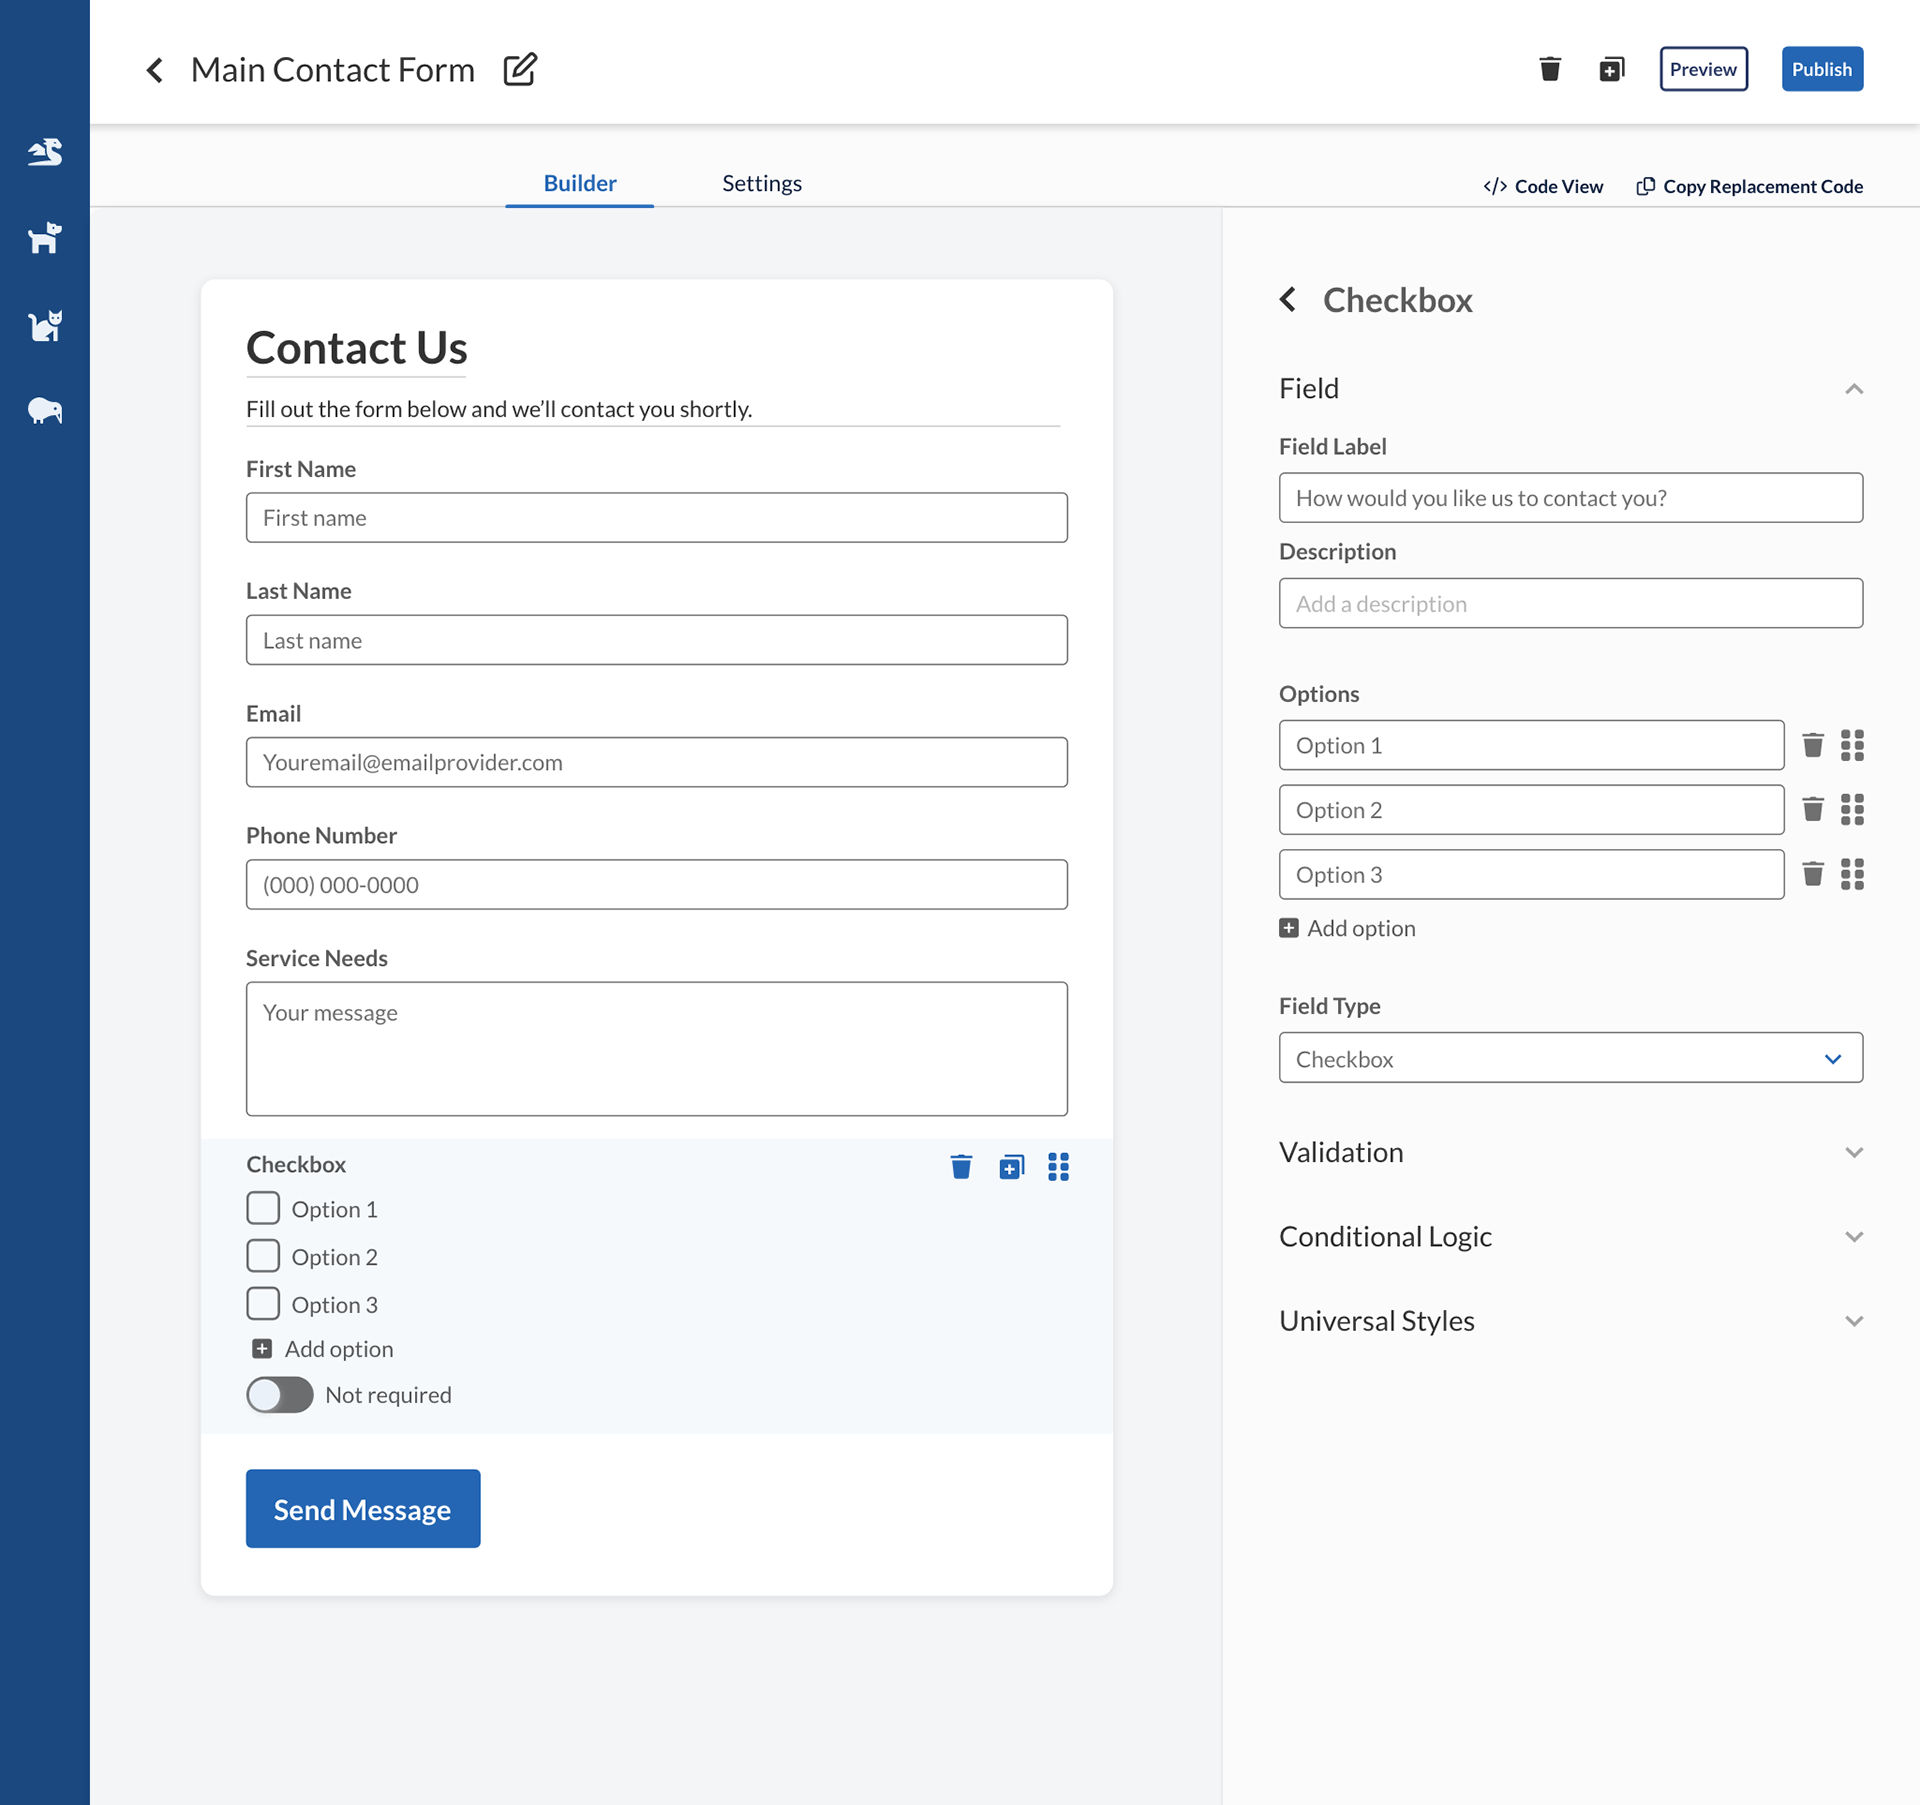Check the Option 3 checkbox in form
Viewport: 1920px width, 1805px height.
click(263, 1304)
